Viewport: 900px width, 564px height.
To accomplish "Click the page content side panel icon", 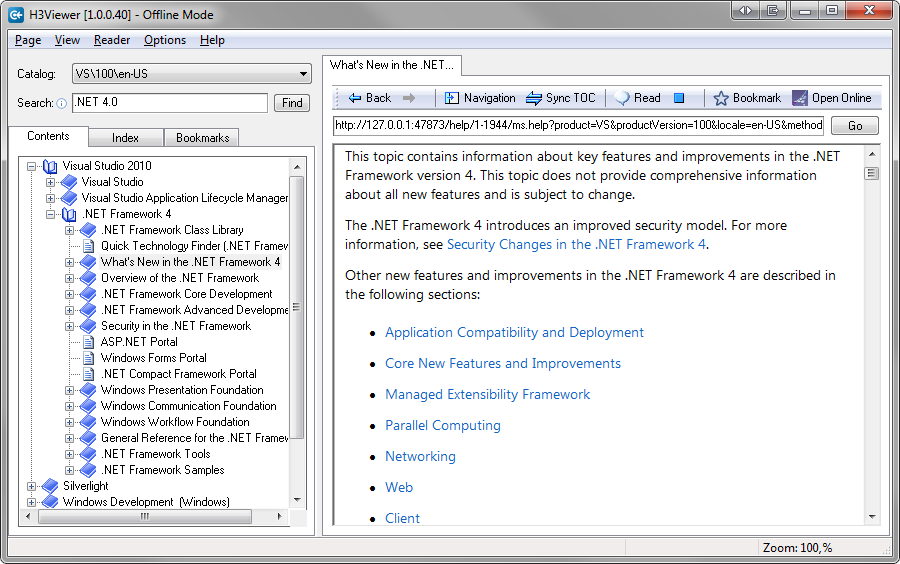I will point(871,173).
